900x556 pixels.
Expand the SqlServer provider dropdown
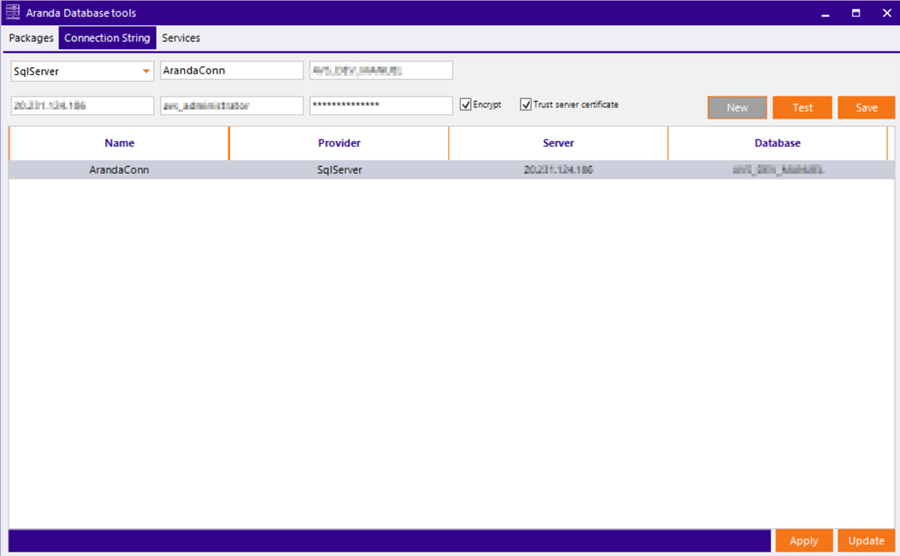[x=146, y=71]
